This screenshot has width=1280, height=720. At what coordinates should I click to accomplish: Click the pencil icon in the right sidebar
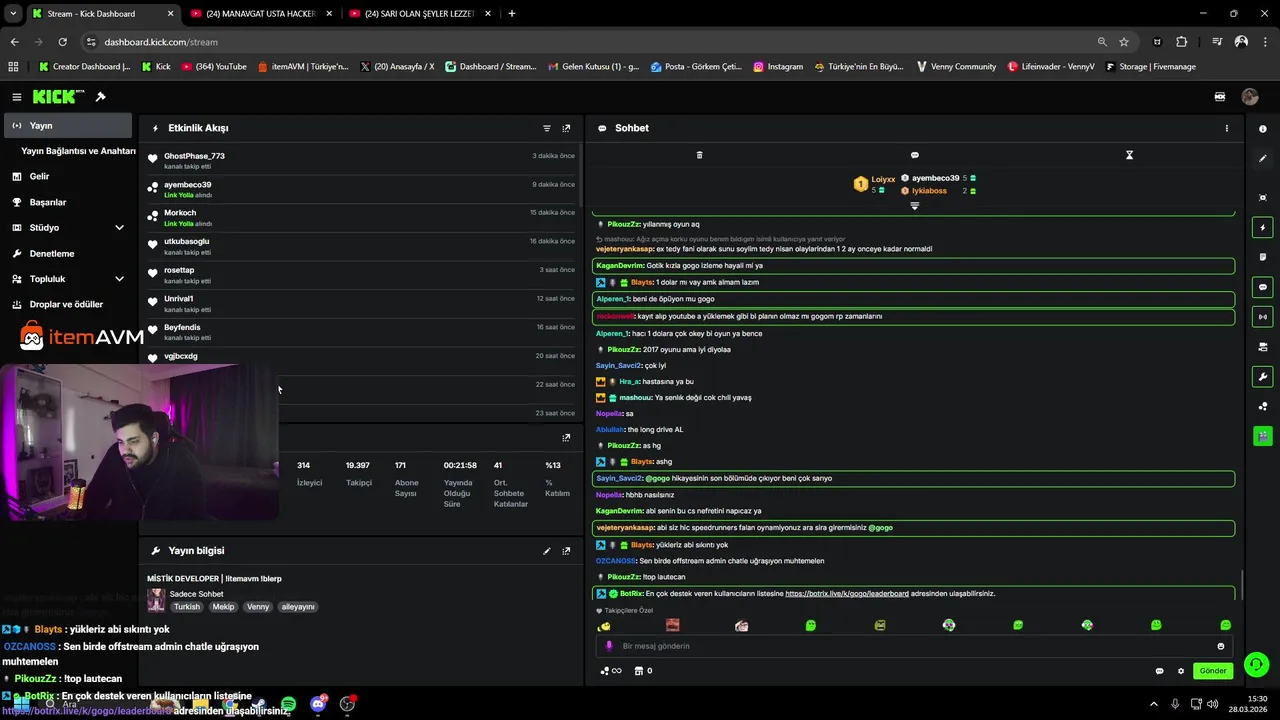click(x=1263, y=158)
